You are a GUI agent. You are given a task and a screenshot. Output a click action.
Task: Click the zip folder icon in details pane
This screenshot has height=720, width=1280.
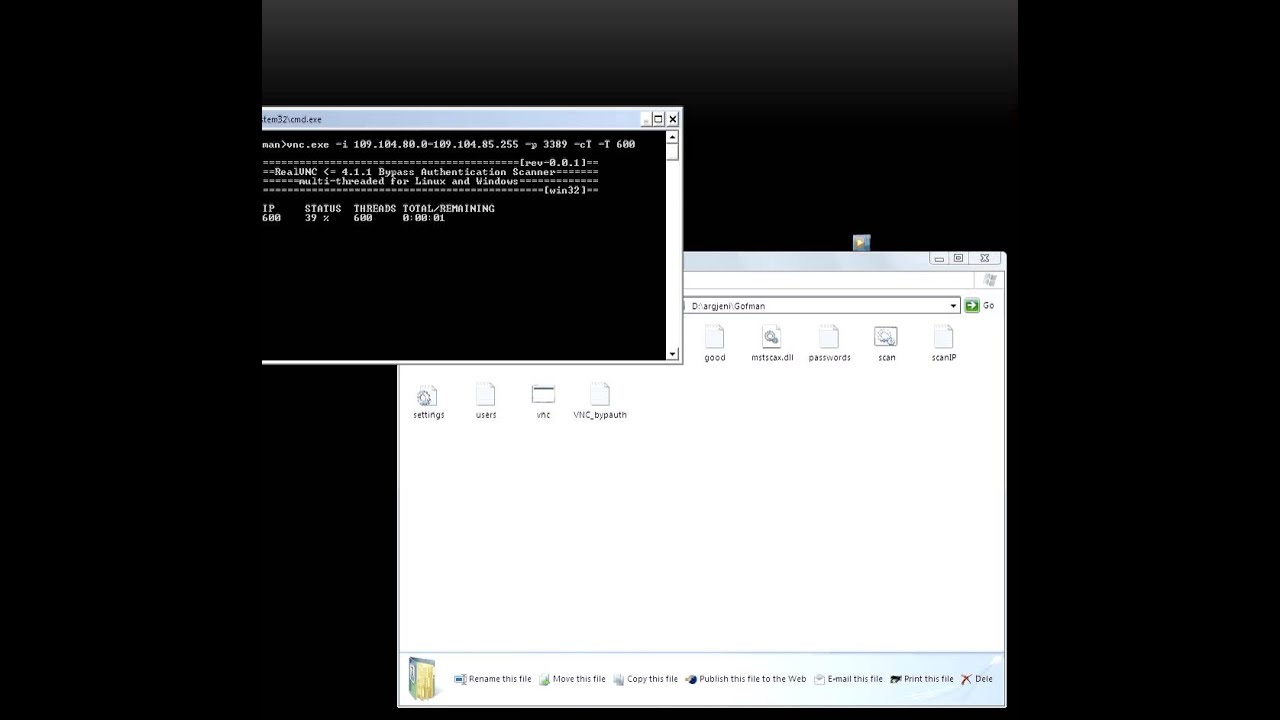click(424, 679)
